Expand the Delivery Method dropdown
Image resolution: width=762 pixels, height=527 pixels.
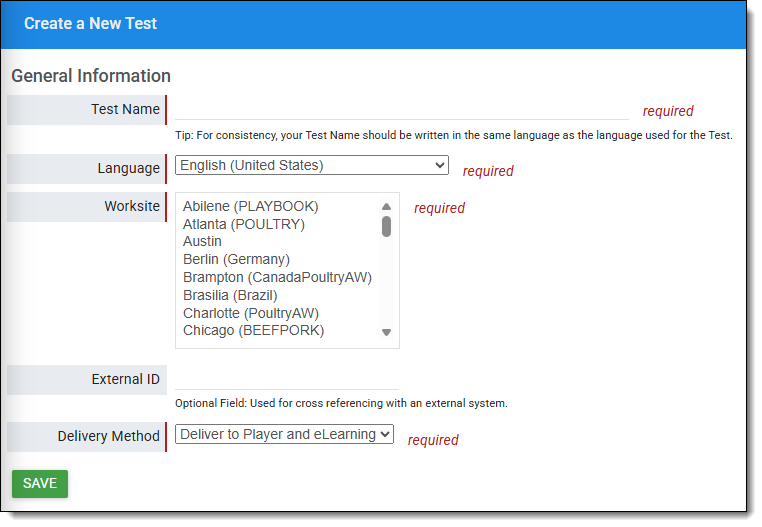click(284, 435)
